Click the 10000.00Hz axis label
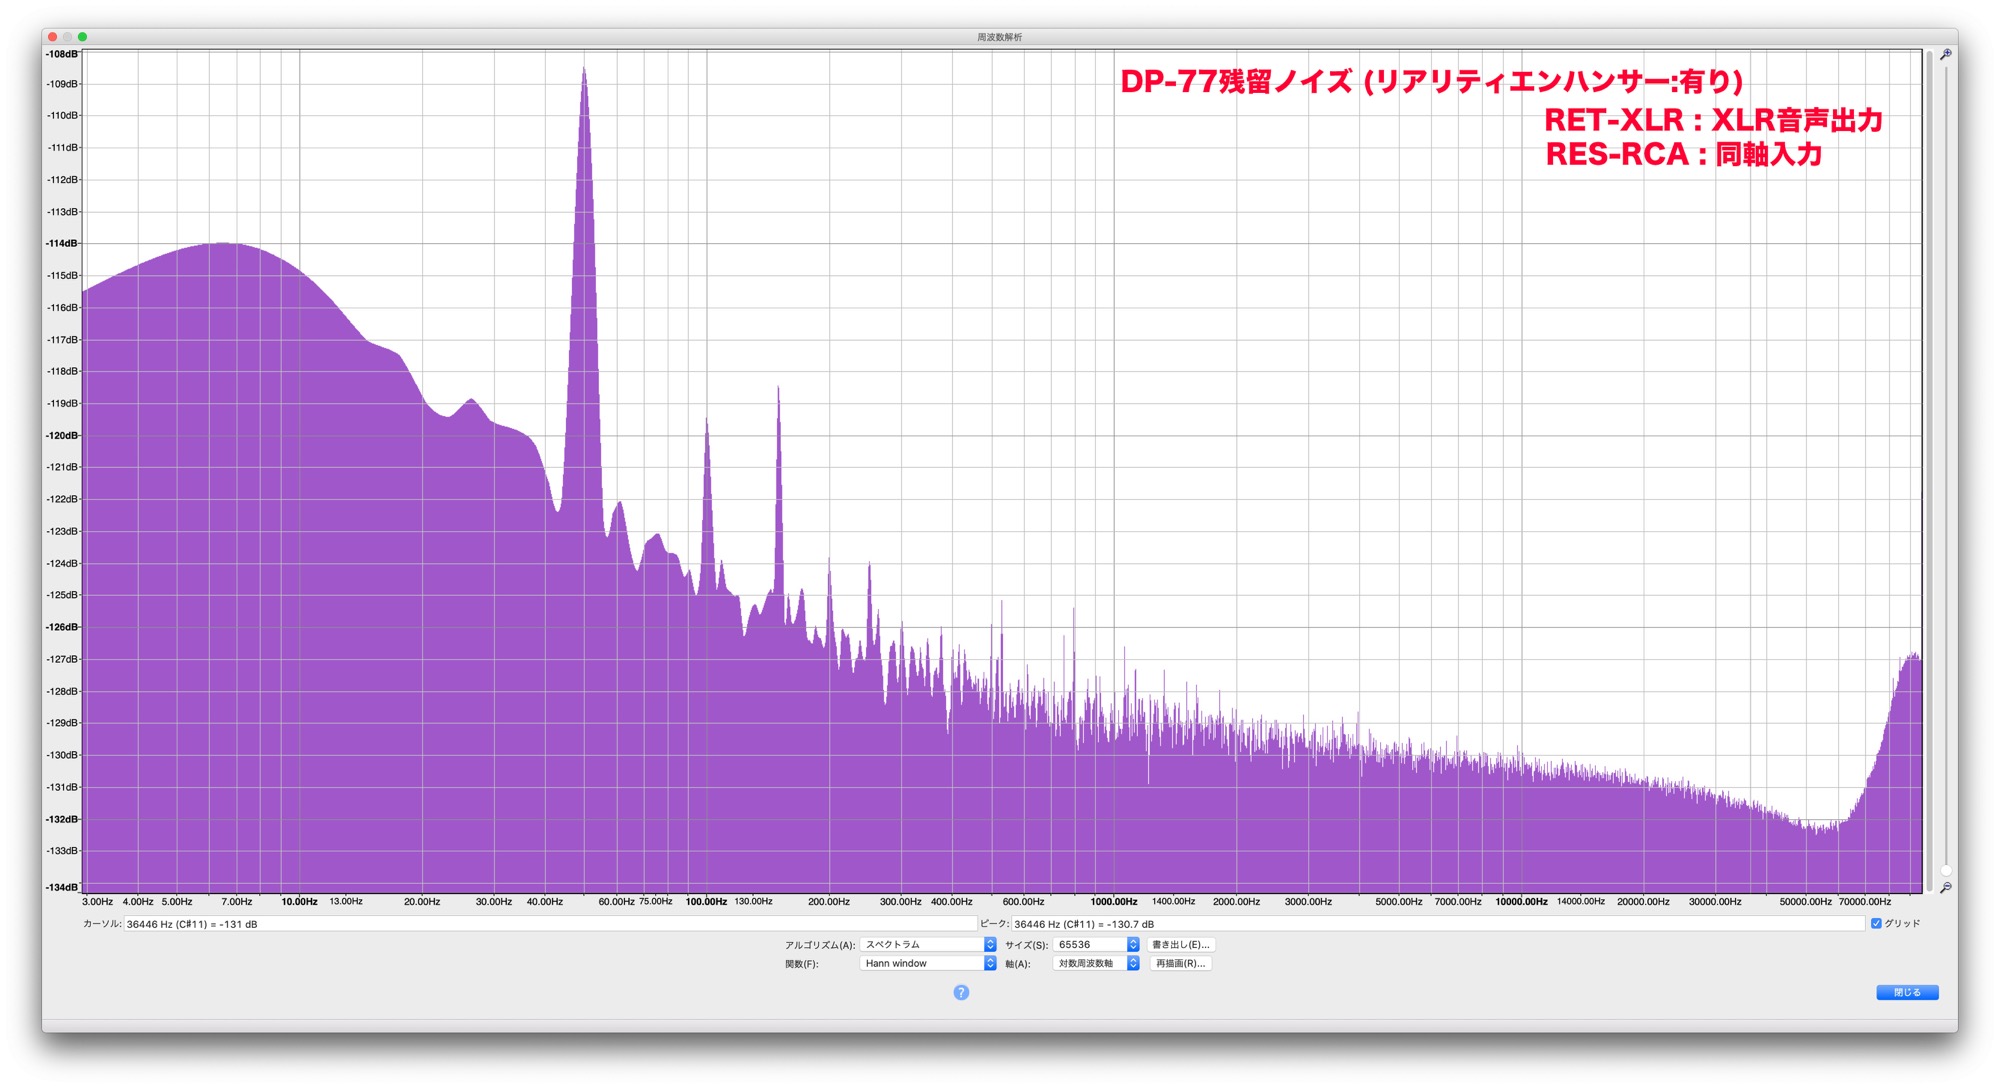The height and width of the screenshot is (1088, 2000). point(1521,902)
